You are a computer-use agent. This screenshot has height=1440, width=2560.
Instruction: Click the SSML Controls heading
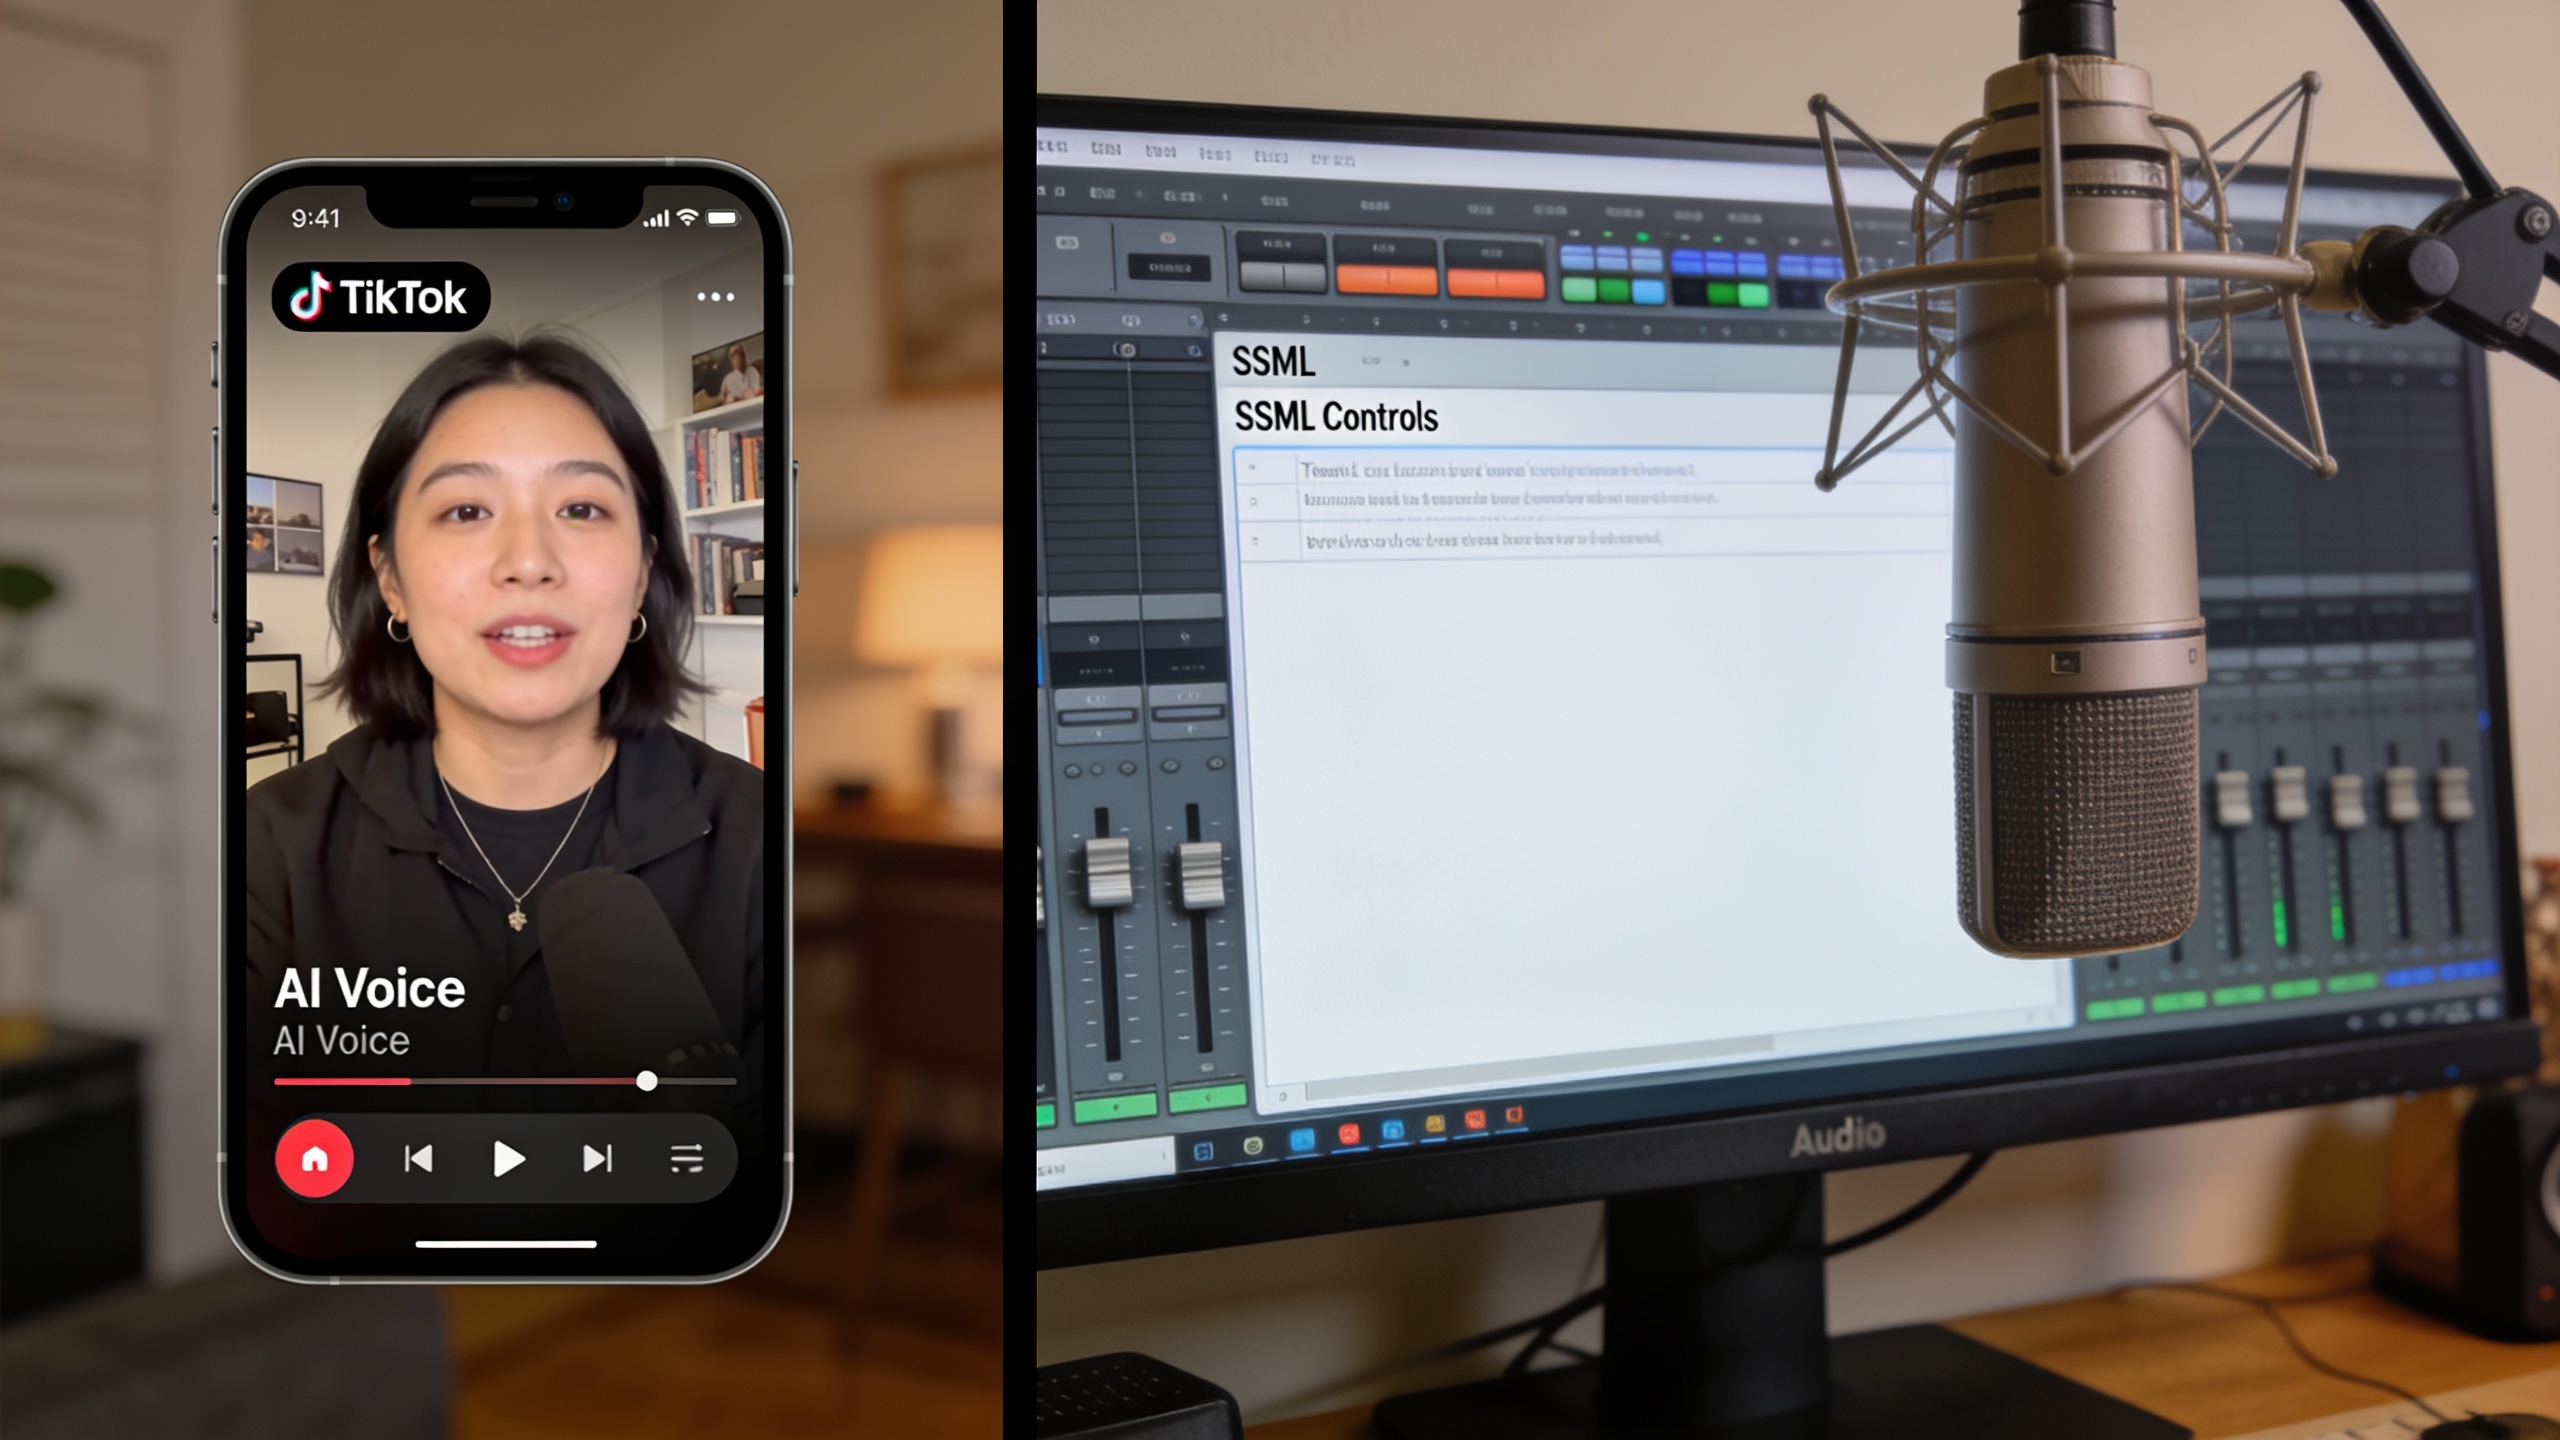(x=1336, y=417)
